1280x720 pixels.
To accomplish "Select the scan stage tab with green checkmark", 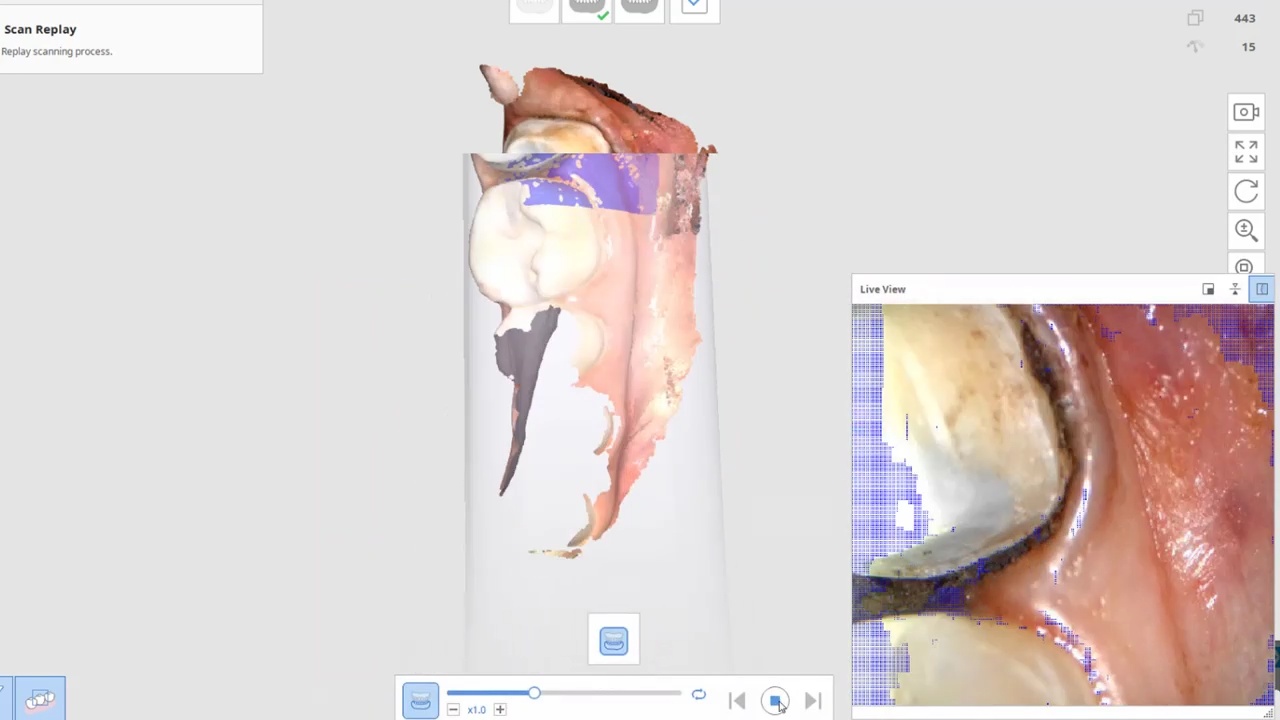I will click(587, 10).
